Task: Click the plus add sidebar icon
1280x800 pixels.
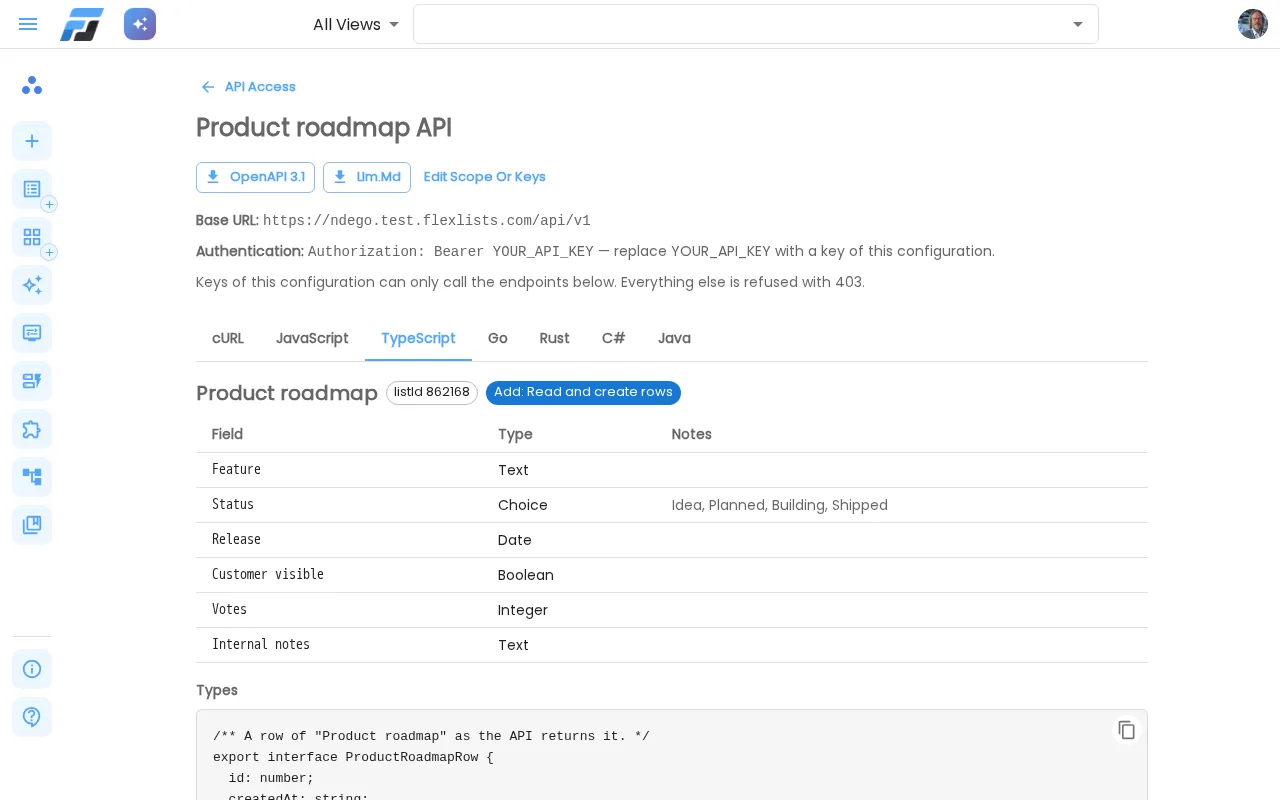Action: point(32,141)
